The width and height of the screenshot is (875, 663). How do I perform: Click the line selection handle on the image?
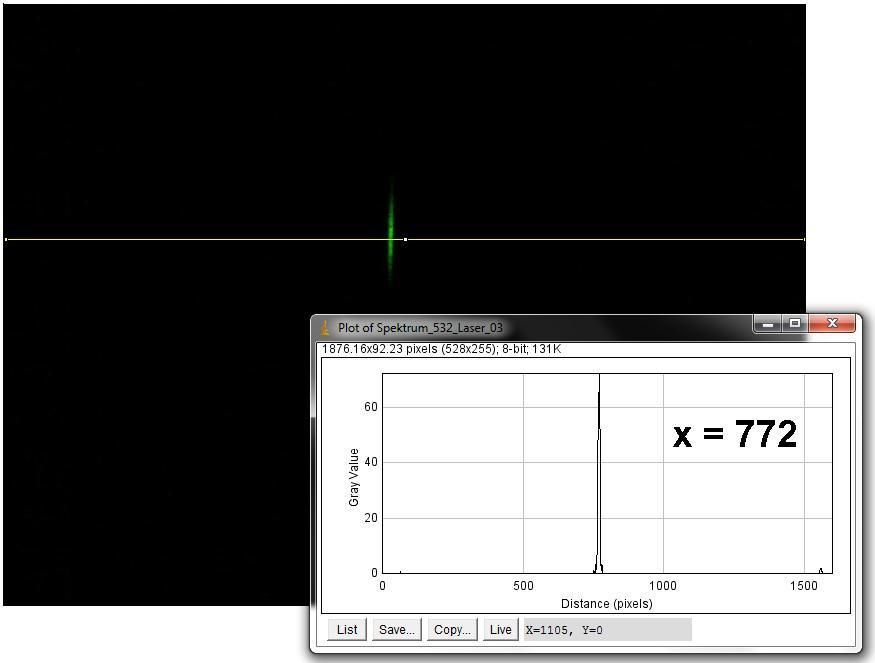(406, 239)
